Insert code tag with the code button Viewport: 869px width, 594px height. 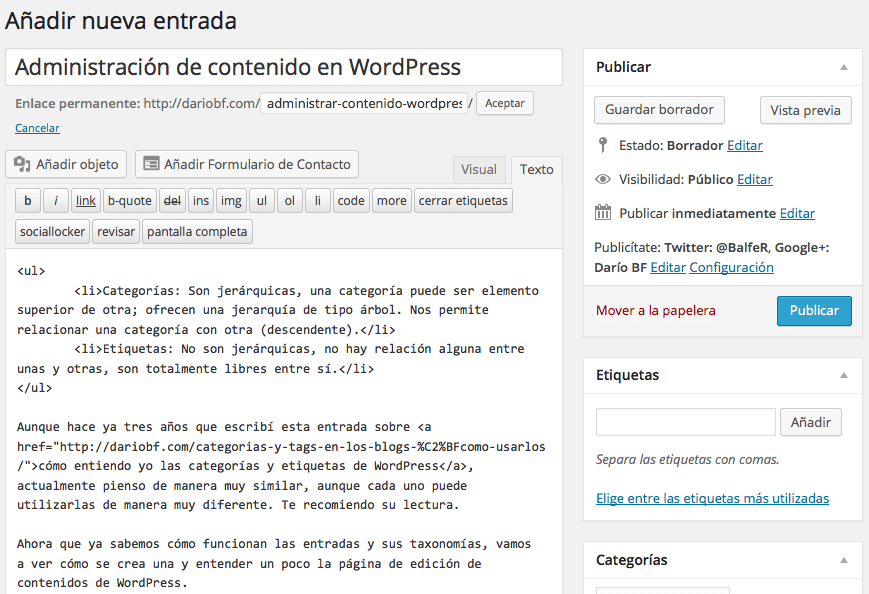point(351,201)
